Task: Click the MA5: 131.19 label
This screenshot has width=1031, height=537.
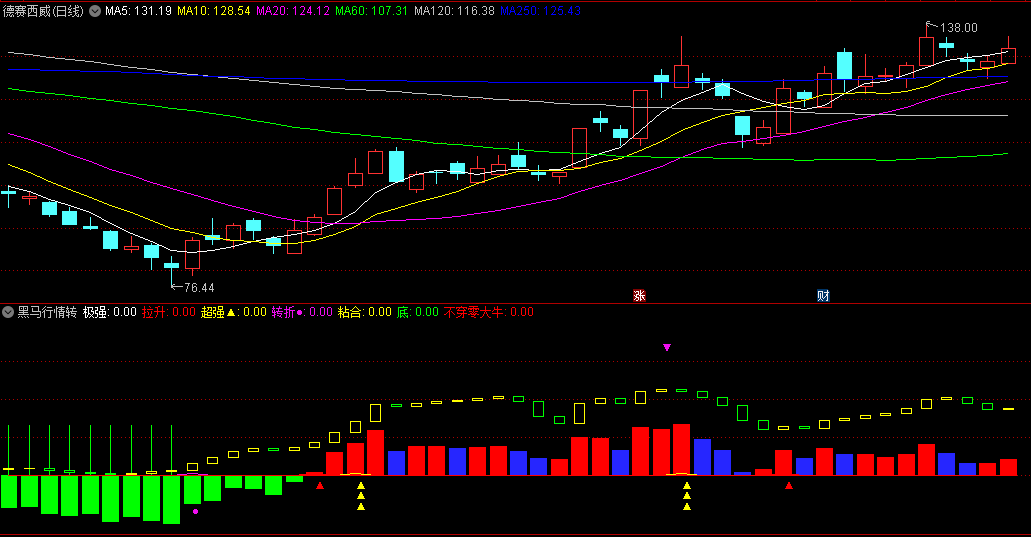Action: [x=138, y=11]
